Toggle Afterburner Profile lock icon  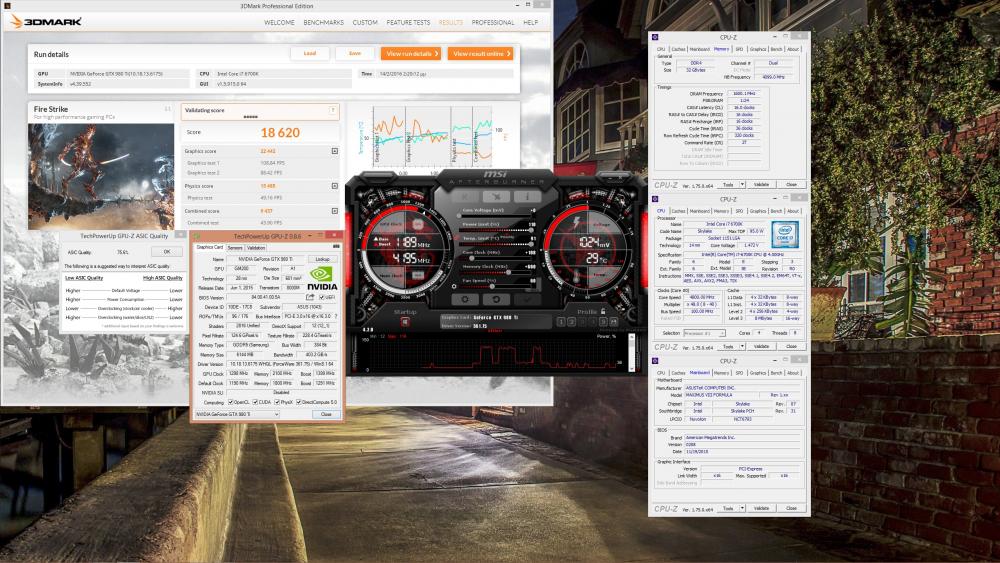pos(603,312)
